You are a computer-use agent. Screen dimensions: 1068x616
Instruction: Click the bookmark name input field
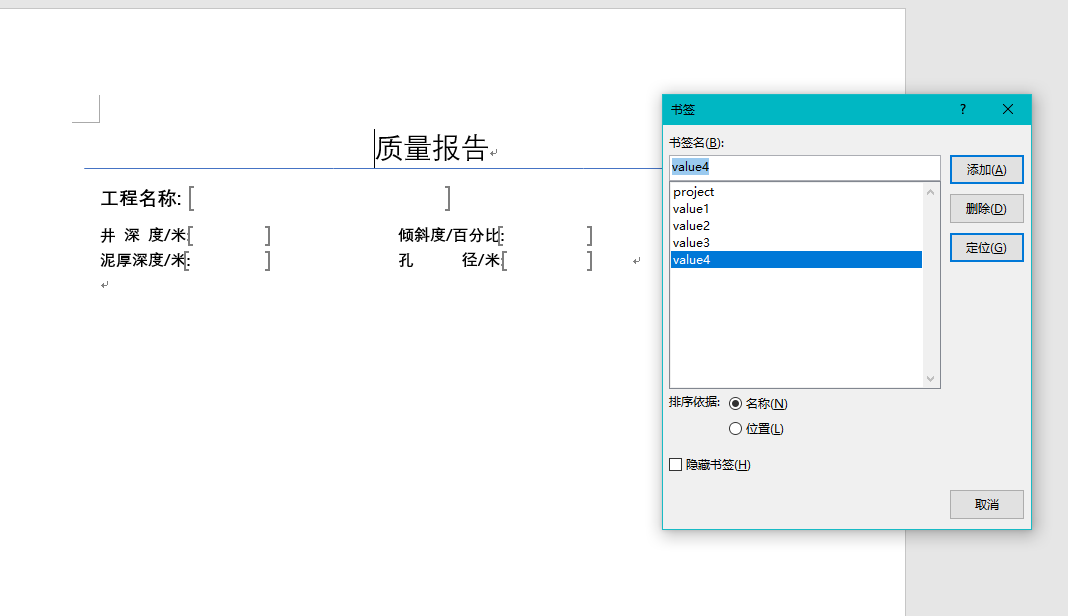pos(800,167)
